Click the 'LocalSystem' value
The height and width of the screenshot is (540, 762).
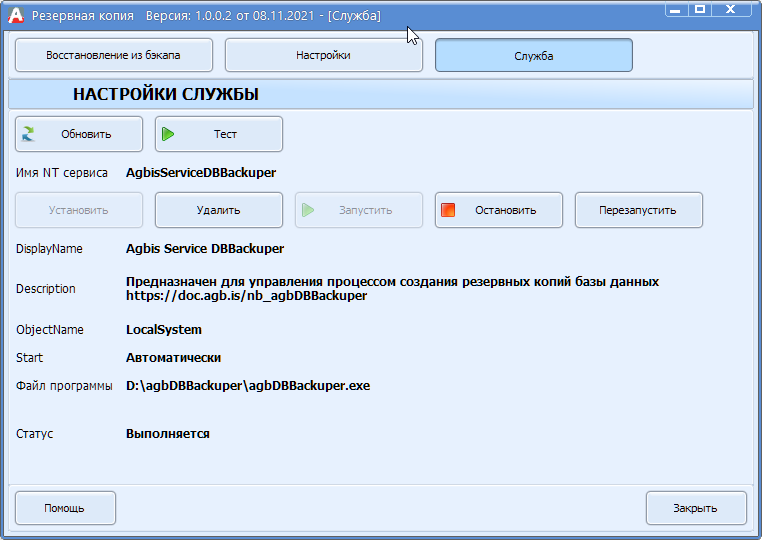click(164, 330)
